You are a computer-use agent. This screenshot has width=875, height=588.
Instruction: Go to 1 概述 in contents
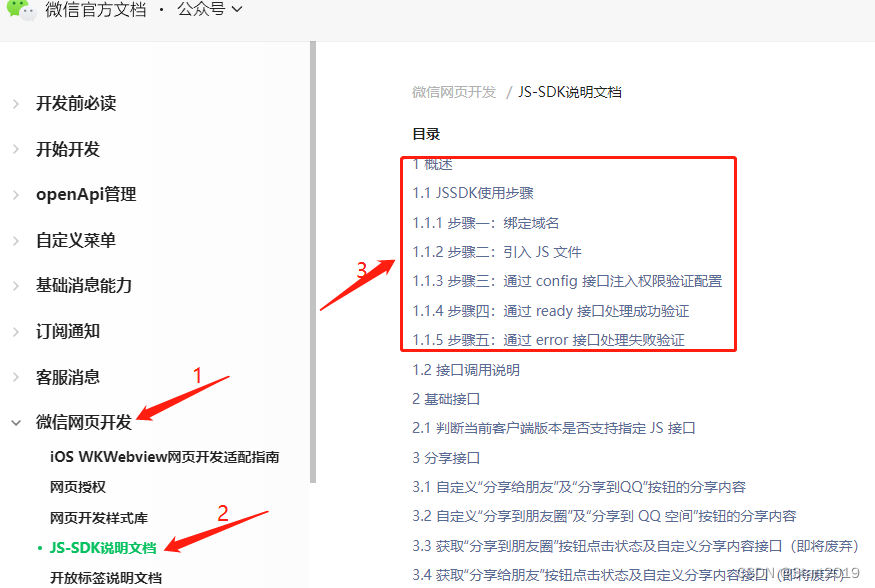432,164
